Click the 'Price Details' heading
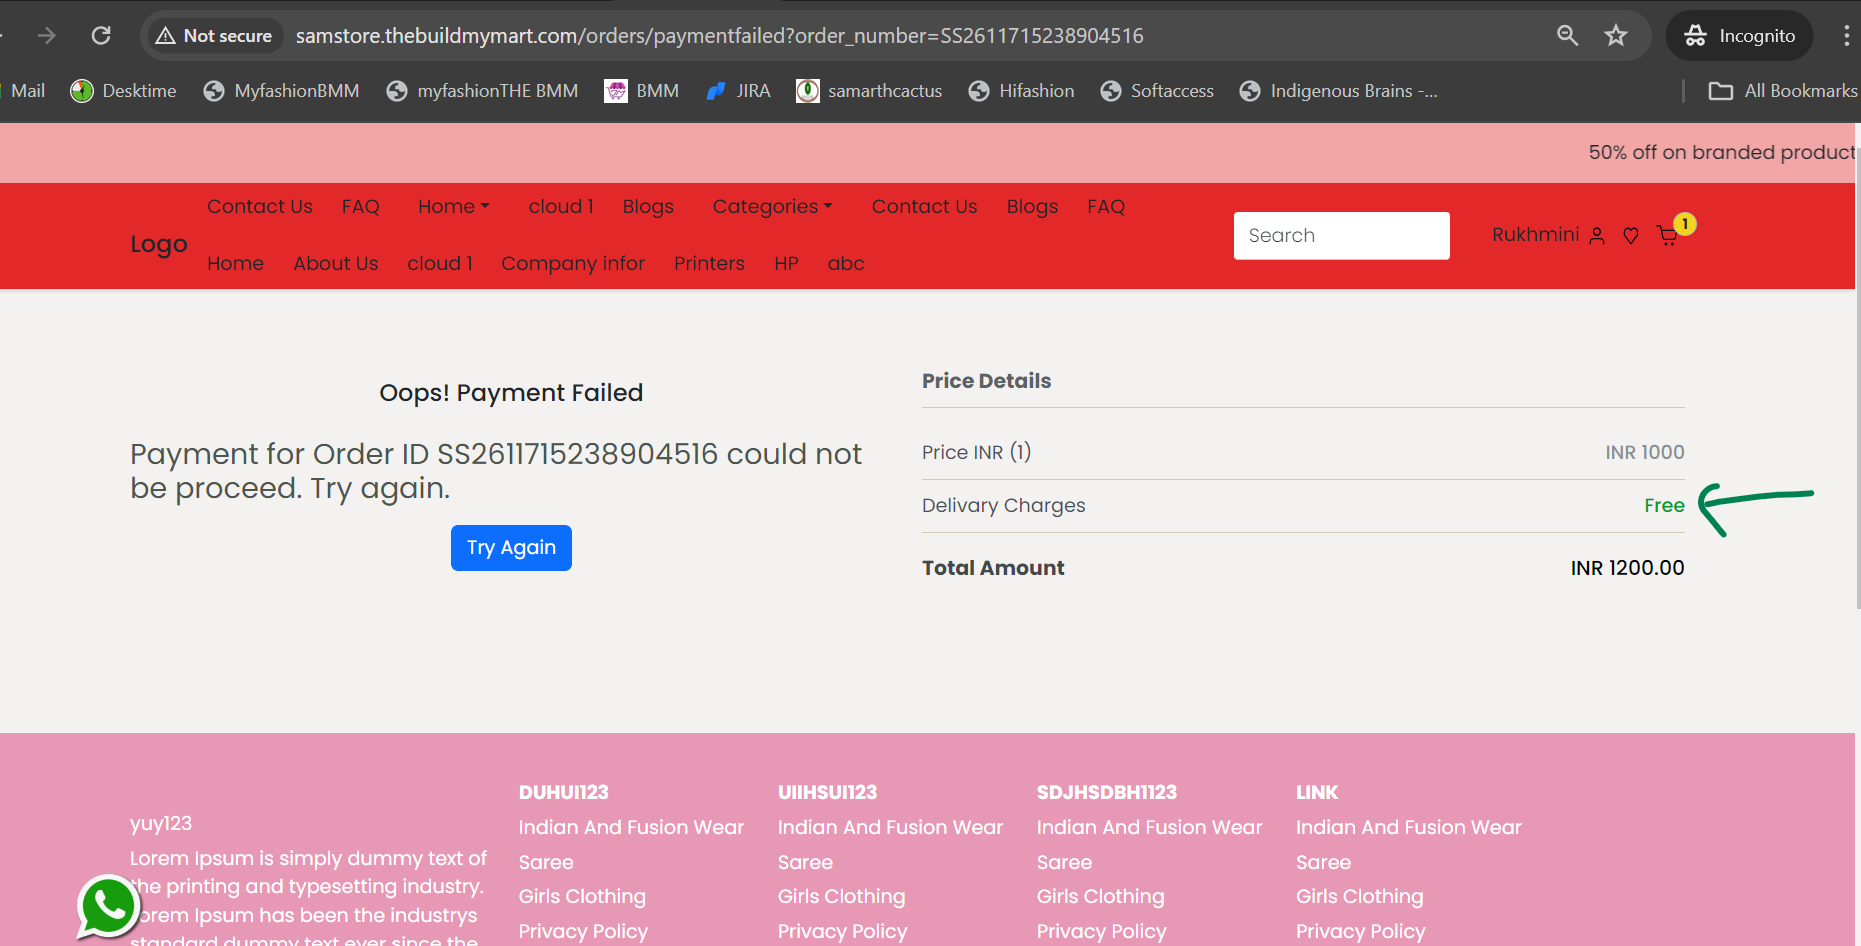The width and height of the screenshot is (1861, 946). coord(987,381)
